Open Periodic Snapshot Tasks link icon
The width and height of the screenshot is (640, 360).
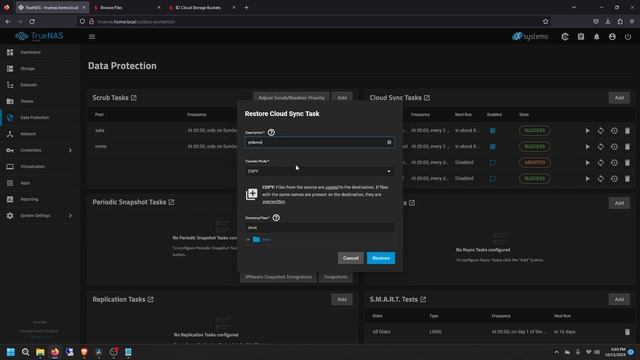coord(171,202)
